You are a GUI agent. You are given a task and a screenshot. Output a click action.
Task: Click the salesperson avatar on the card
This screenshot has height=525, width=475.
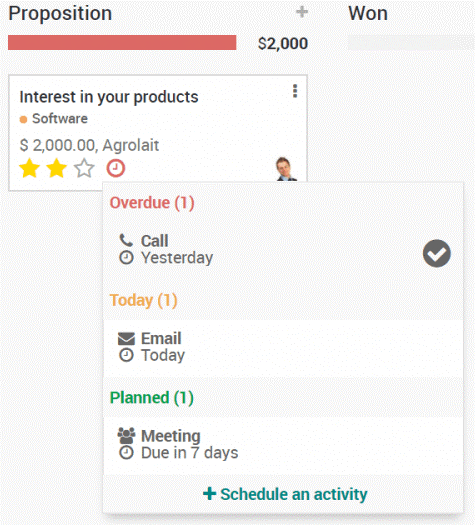pyautogui.click(x=286, y=169)
